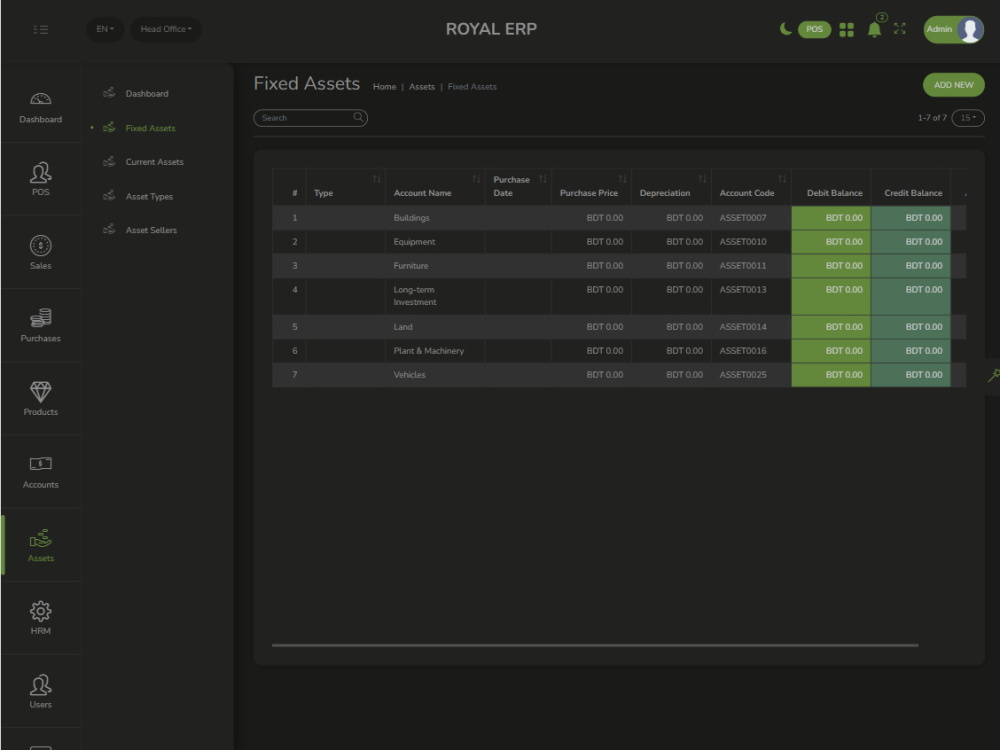This screenshot has height=750, width=1000.
Task: Click account code ASSET0016
Action: [x=743, y=351]
